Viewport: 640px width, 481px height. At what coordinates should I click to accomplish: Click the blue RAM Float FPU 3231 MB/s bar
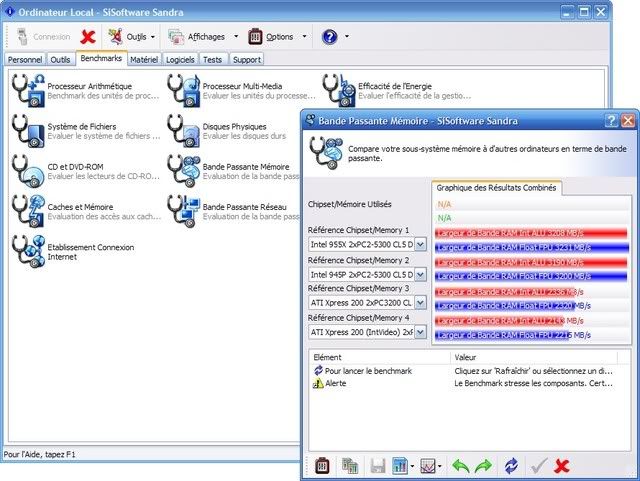tap(531, 247)
